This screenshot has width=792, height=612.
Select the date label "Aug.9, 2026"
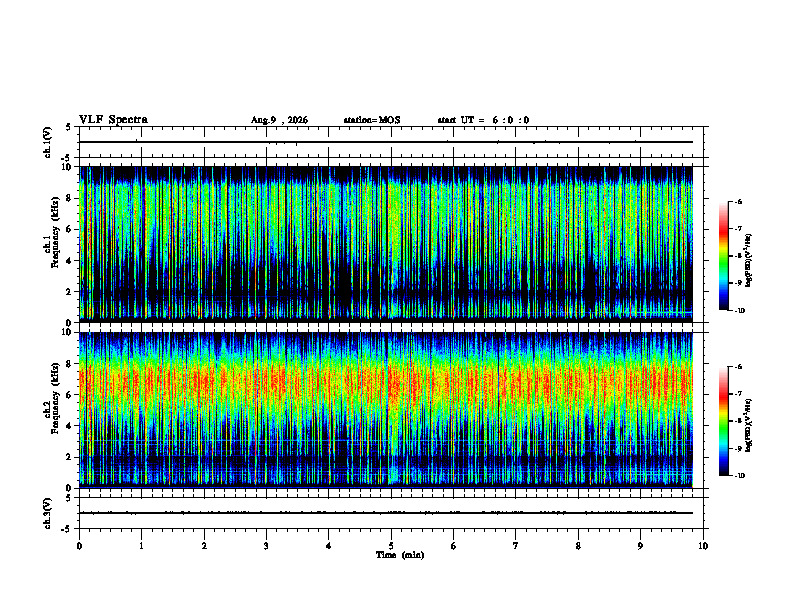coord(279,120)
